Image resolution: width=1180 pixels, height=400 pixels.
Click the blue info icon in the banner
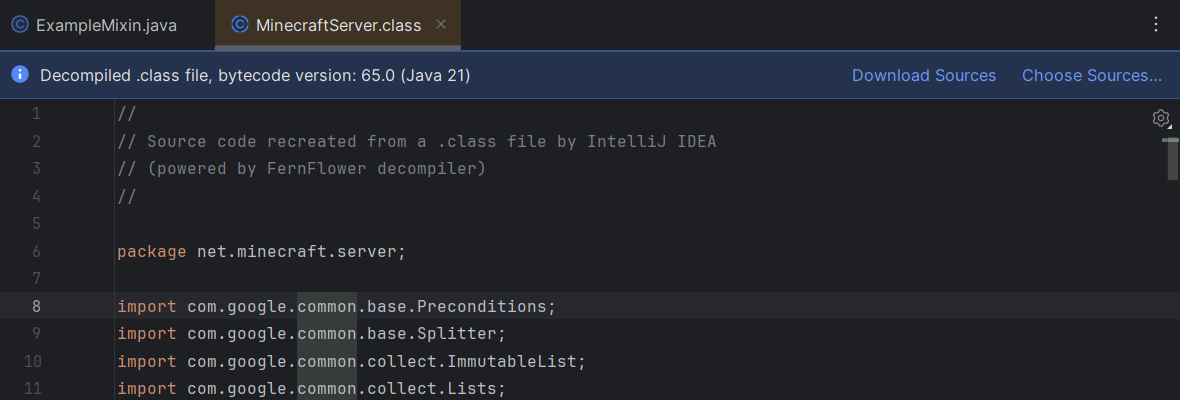(x=20, y=75)
